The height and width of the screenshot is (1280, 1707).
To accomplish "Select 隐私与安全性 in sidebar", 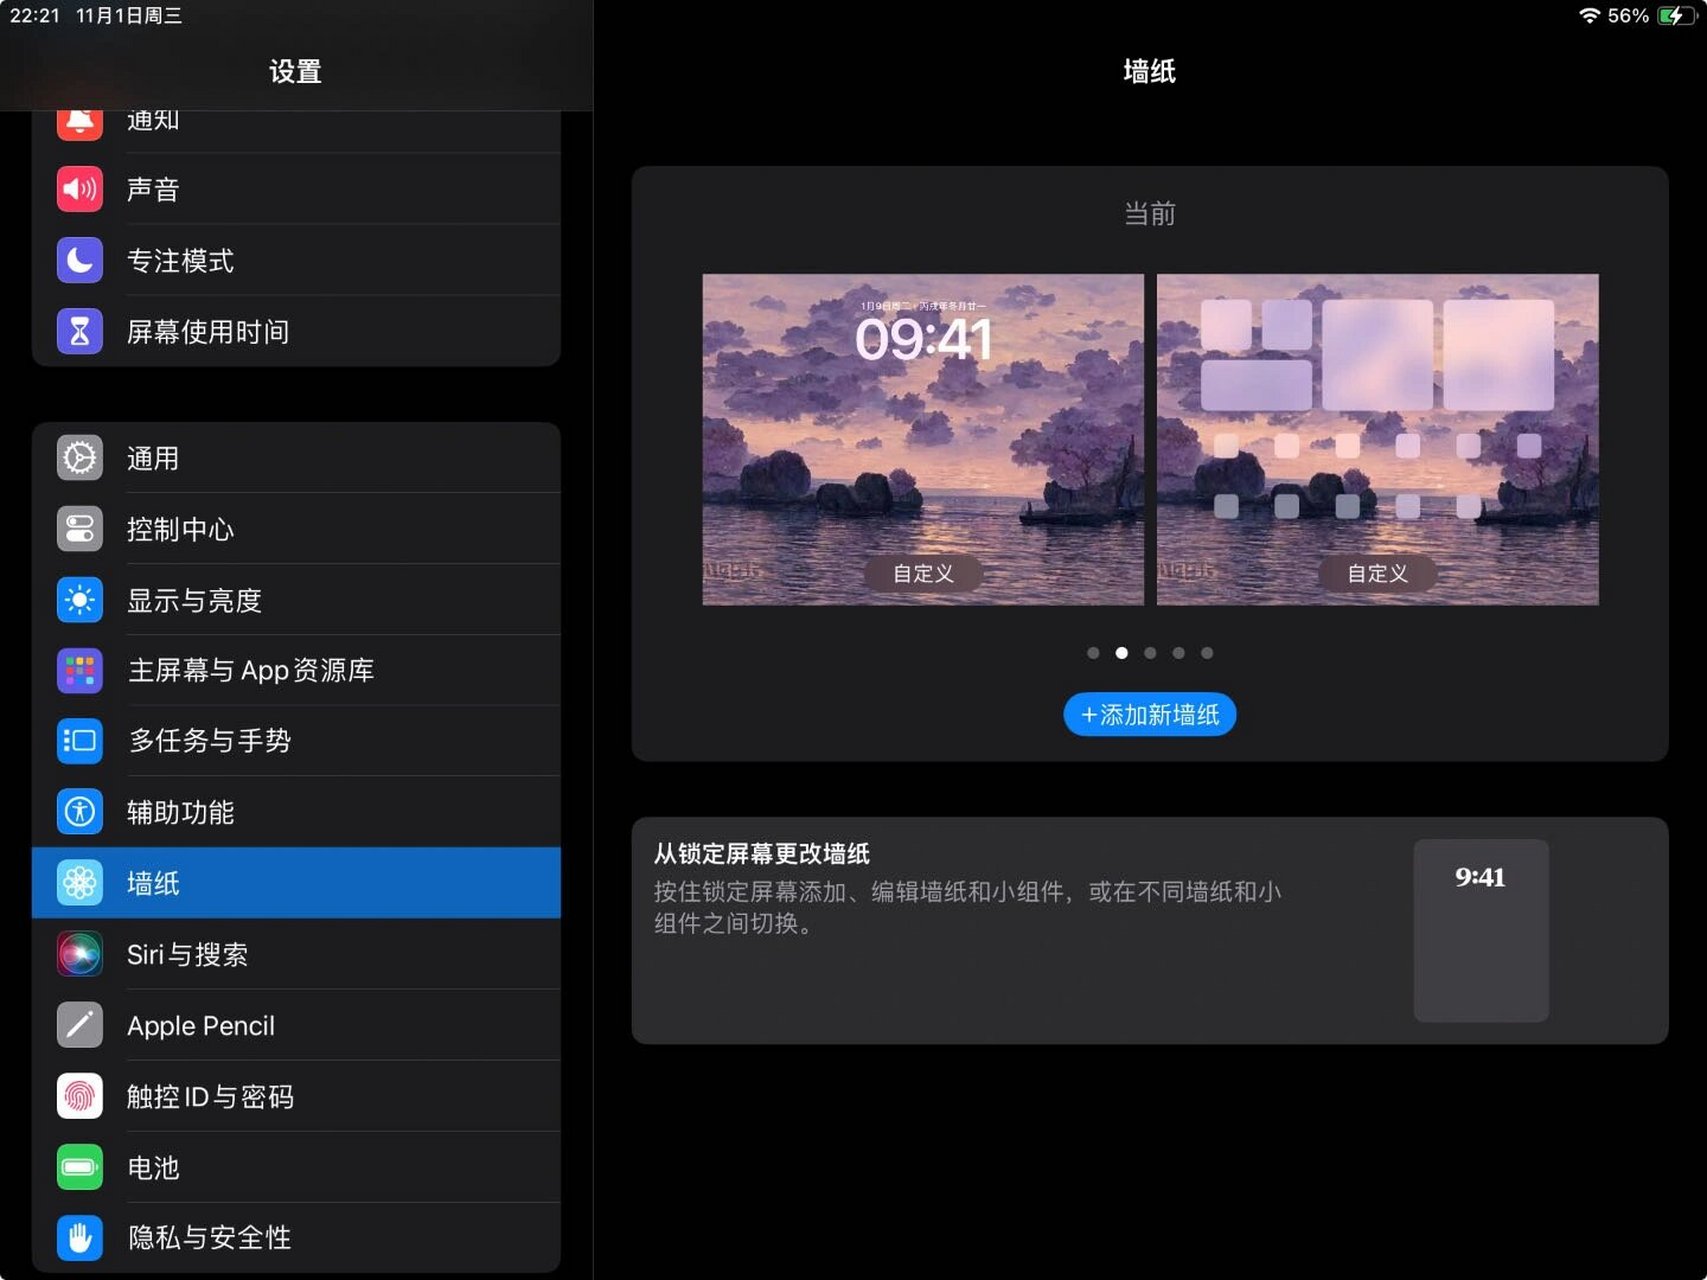I will coord(296,1238).
